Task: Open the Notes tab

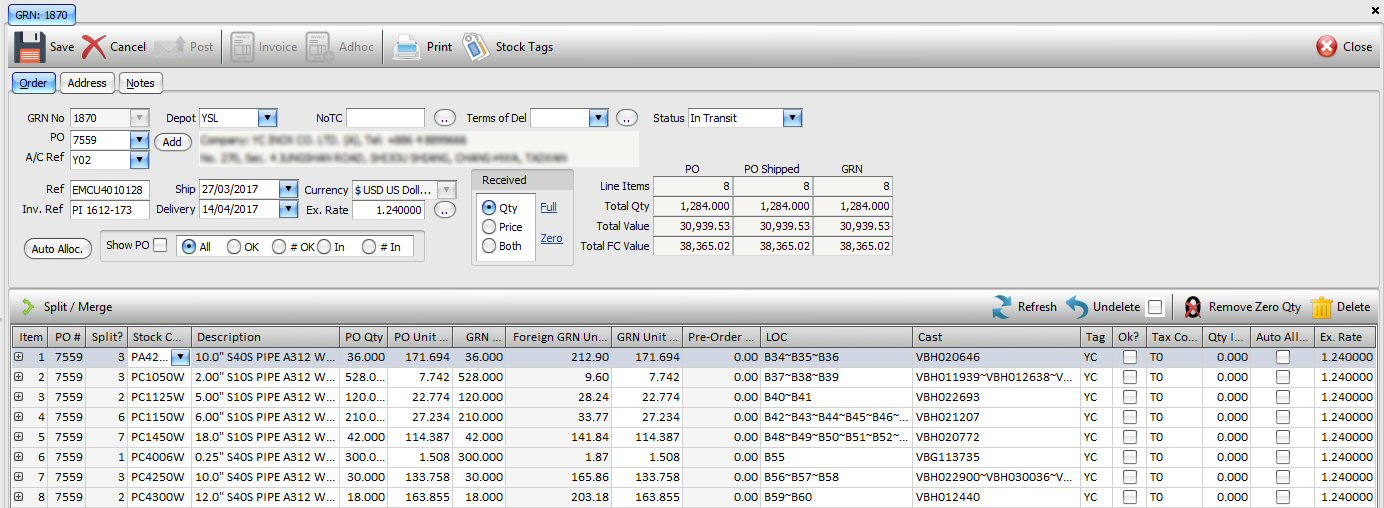Action: click(x=140, y=83)
